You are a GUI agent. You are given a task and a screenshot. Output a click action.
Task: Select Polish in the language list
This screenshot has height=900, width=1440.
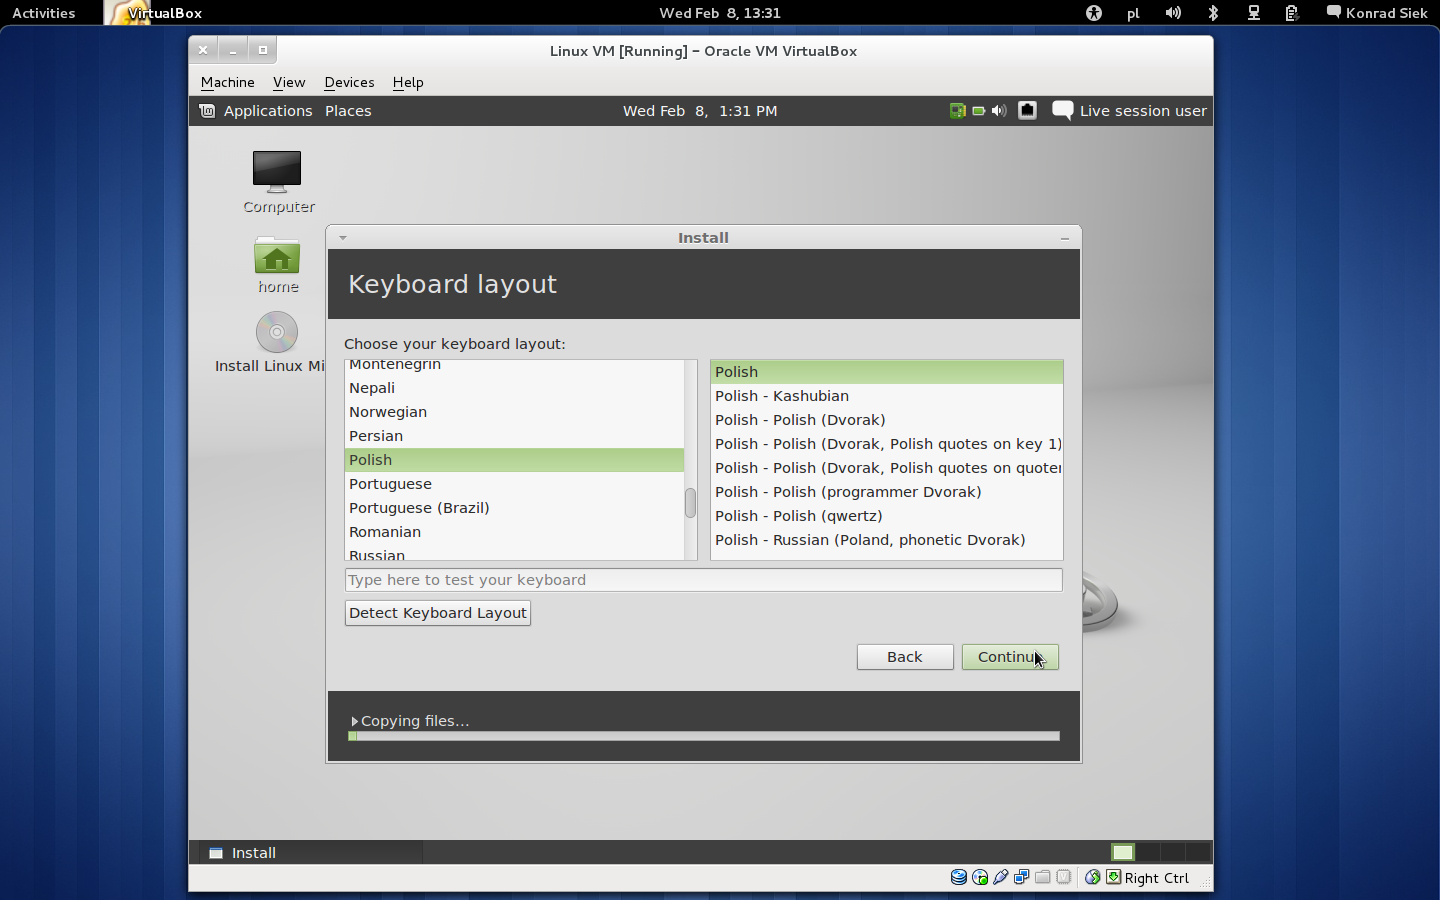click(514, 460)
